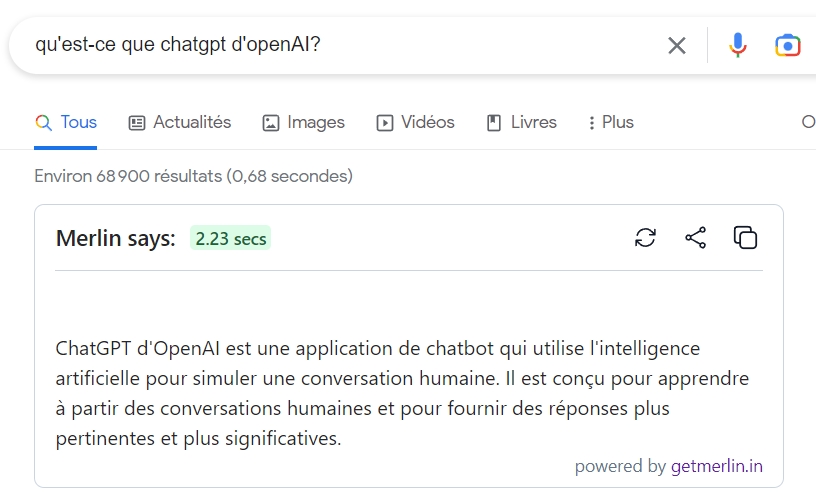
Task: Select the Vidéos tab
Action: point(415,122)
